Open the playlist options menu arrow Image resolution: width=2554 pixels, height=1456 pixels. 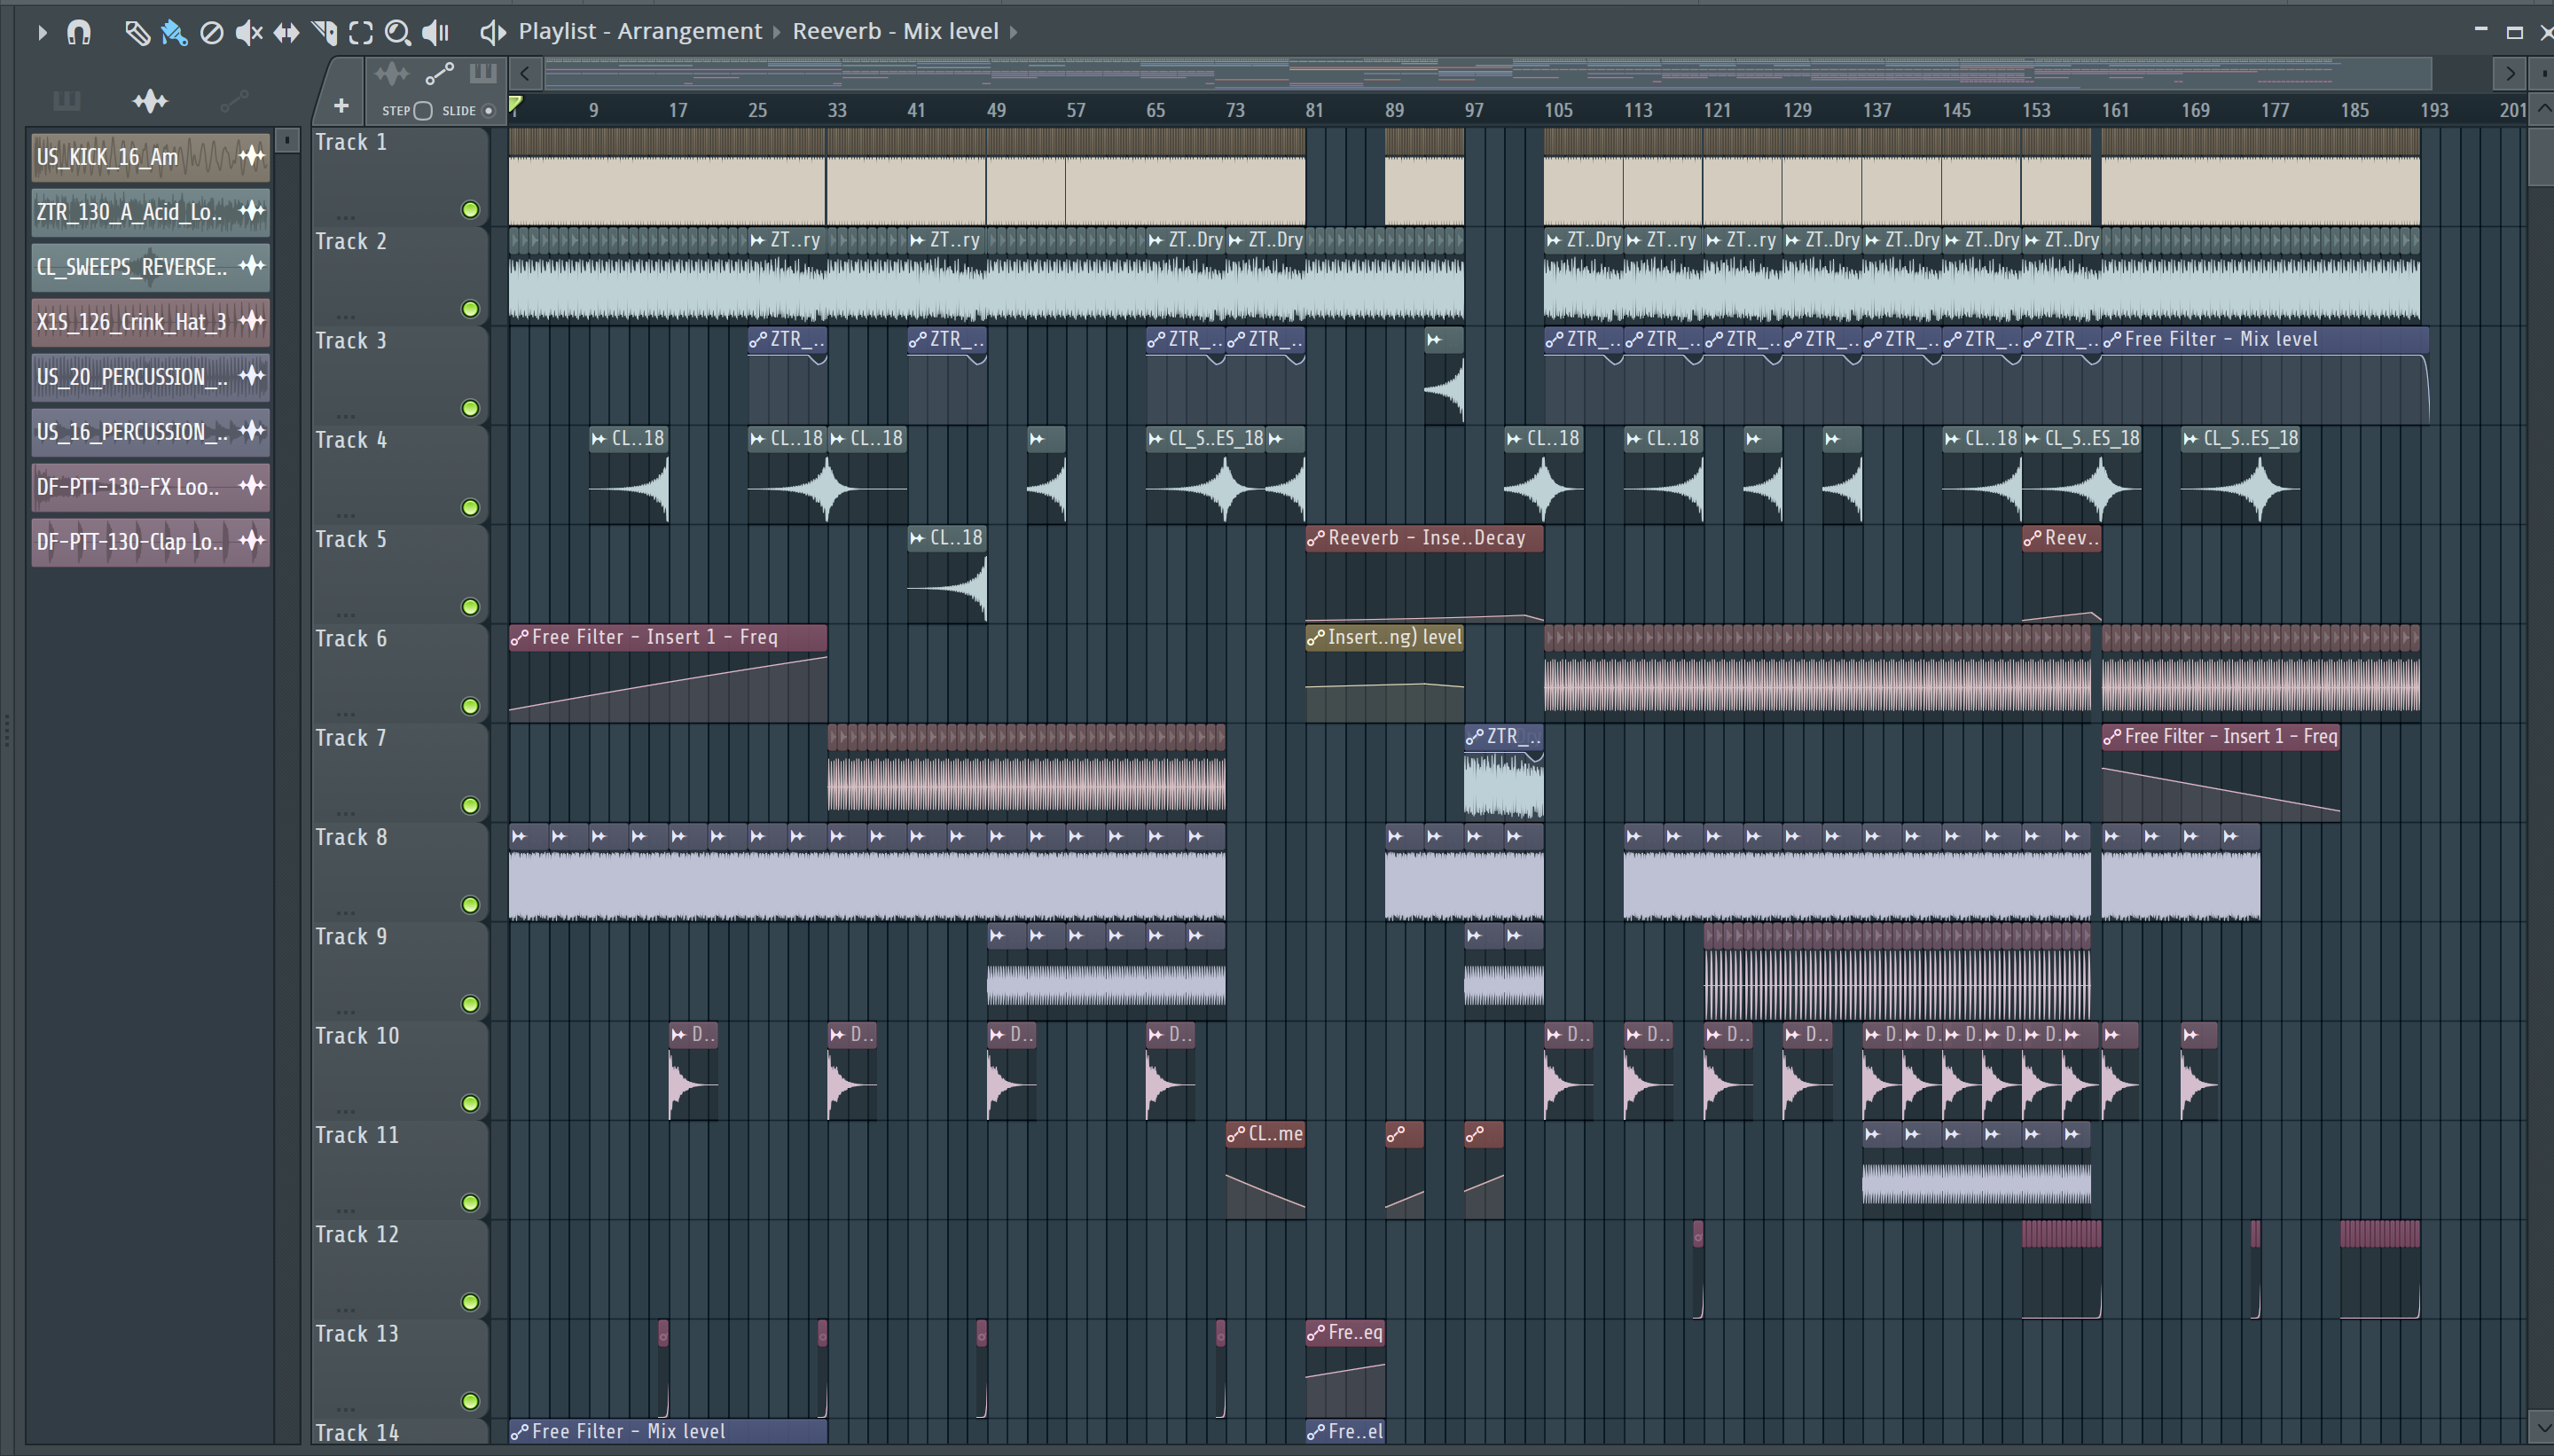(42, 32)
